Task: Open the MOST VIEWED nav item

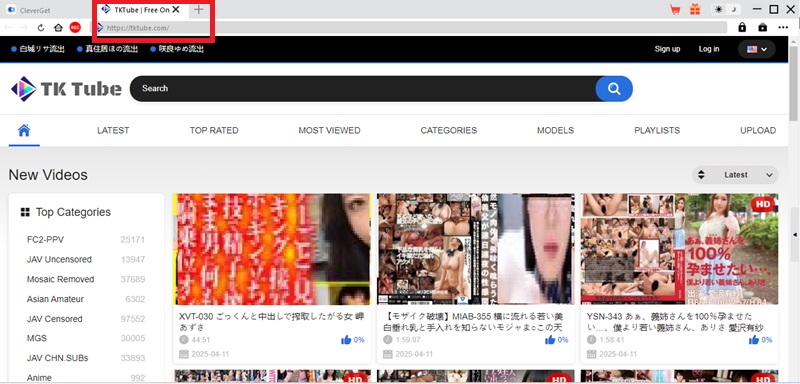Action: point(329,131)
